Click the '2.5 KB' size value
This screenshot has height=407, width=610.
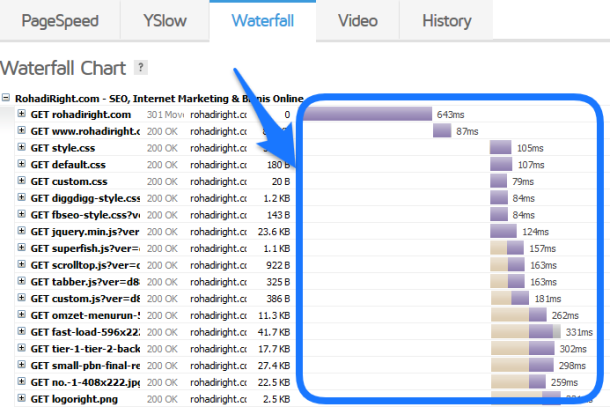point(277,399)
